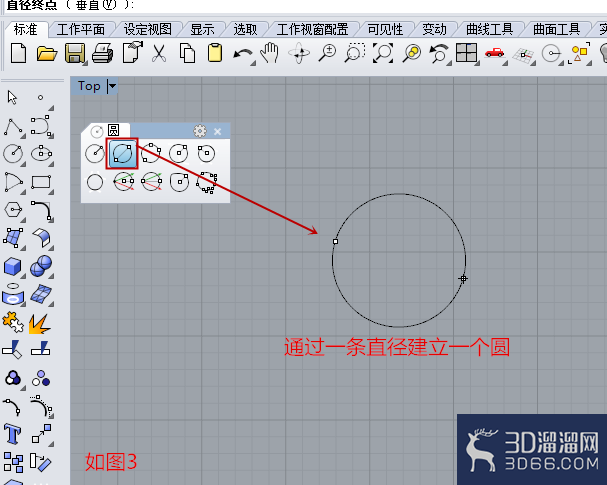Undo the last action
The height and width of the screenshot is (485, 607).
(243, 54)
